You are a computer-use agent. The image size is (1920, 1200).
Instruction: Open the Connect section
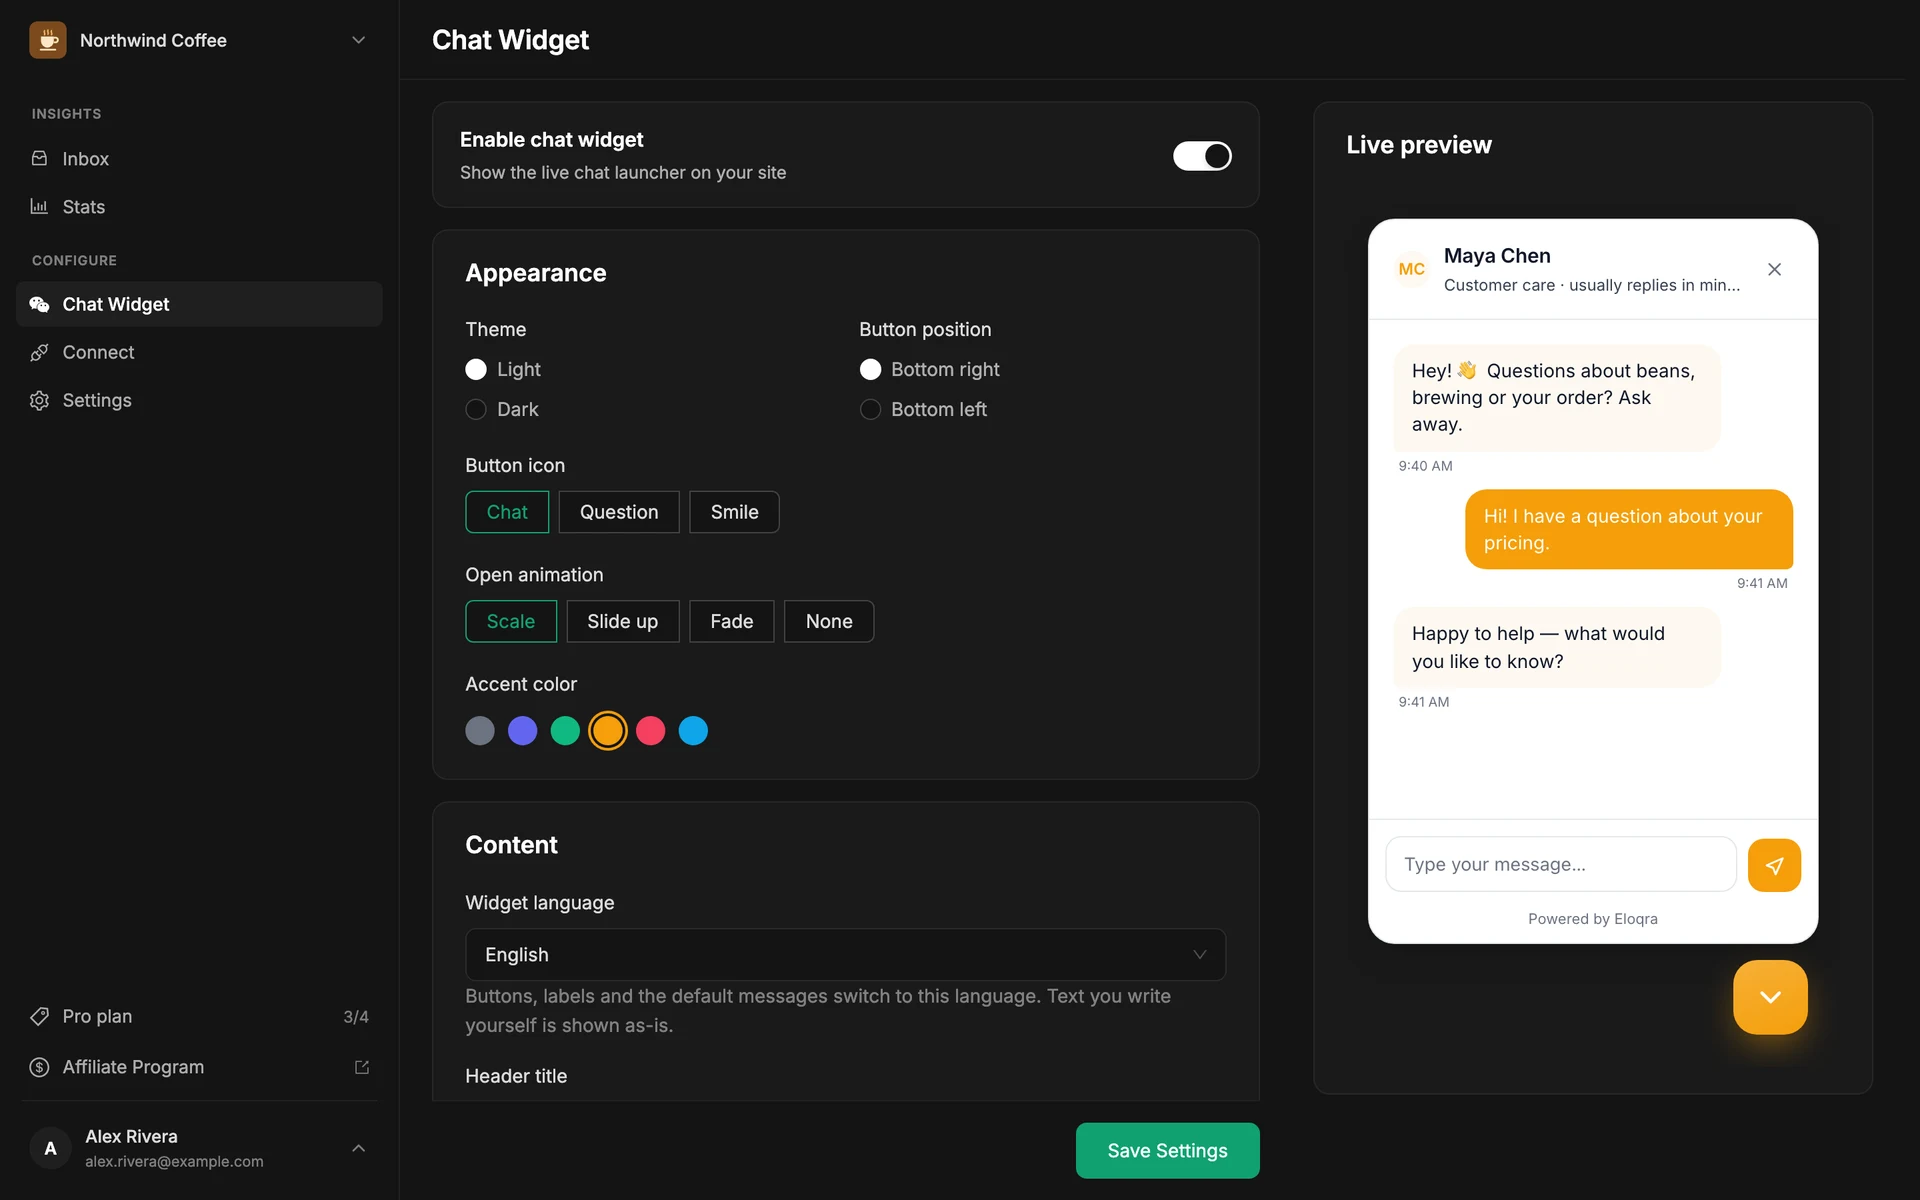[x=199, y=352]
